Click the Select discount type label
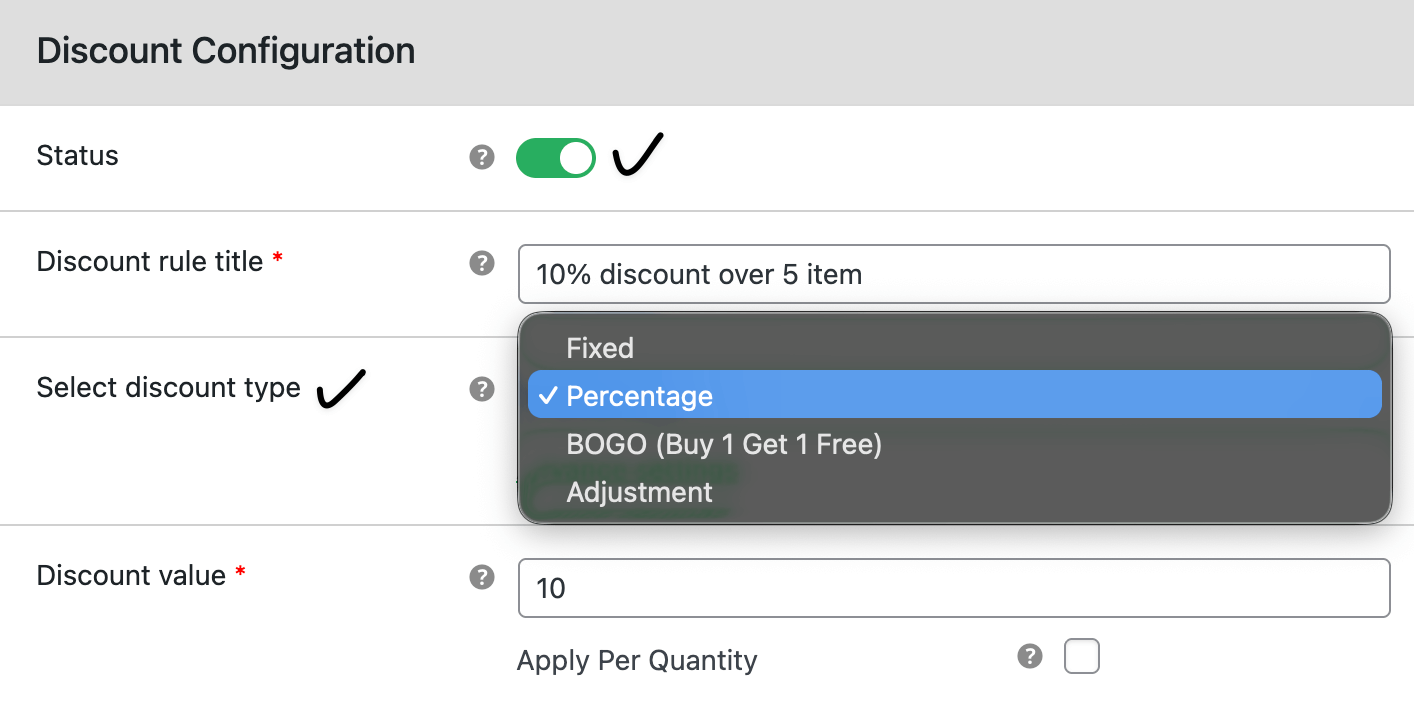The height and width of the screenshot is (726, 1414). (168, 388)
